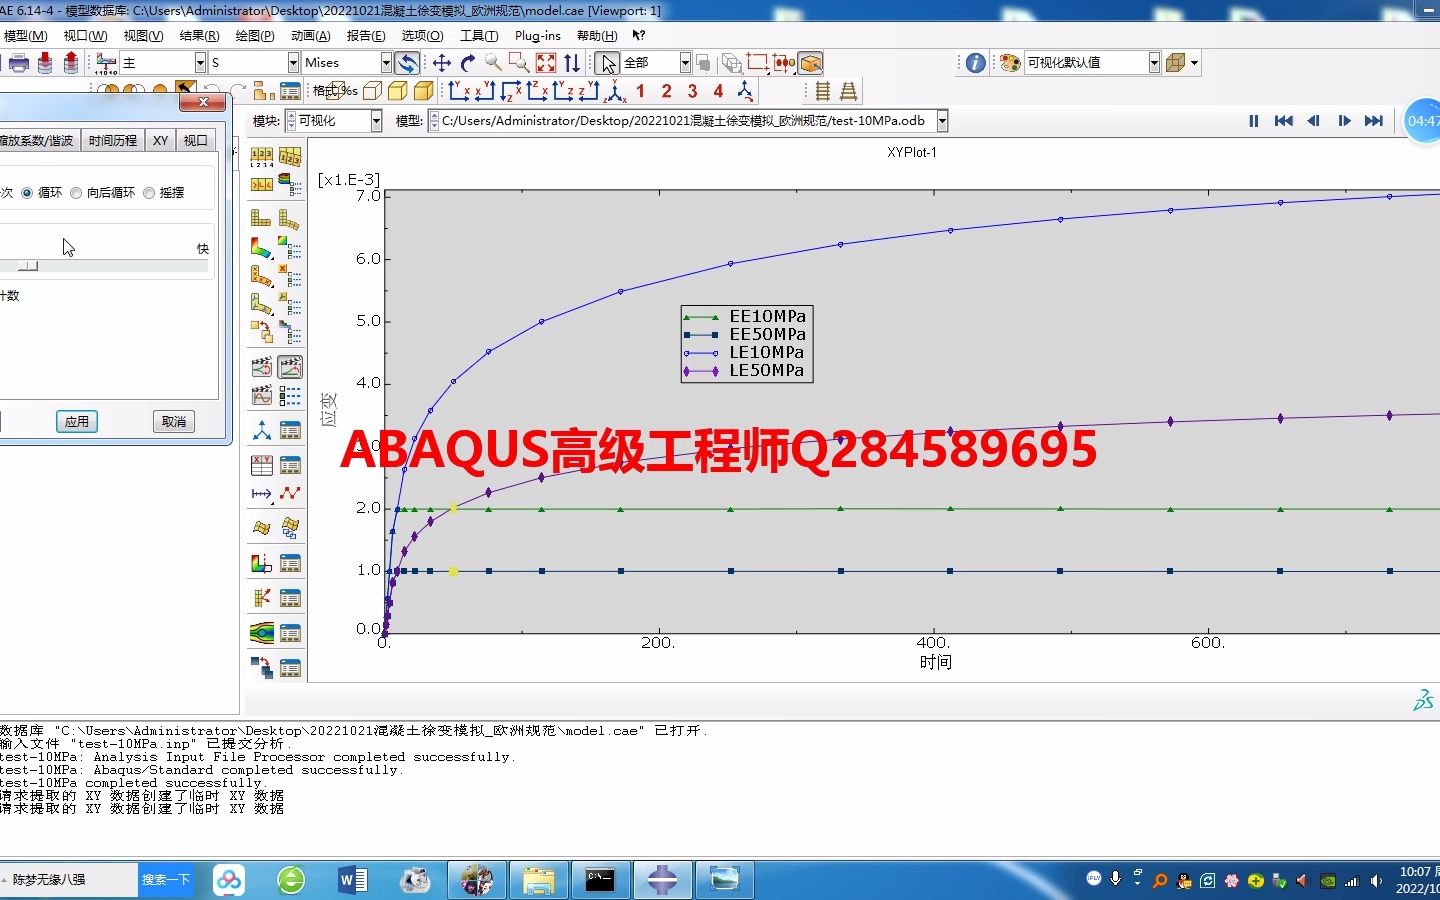Switch to the 视口 tab in dialog
This screenshot has width=1440, height=900.
pyautogui.click(x=196, y=141)
